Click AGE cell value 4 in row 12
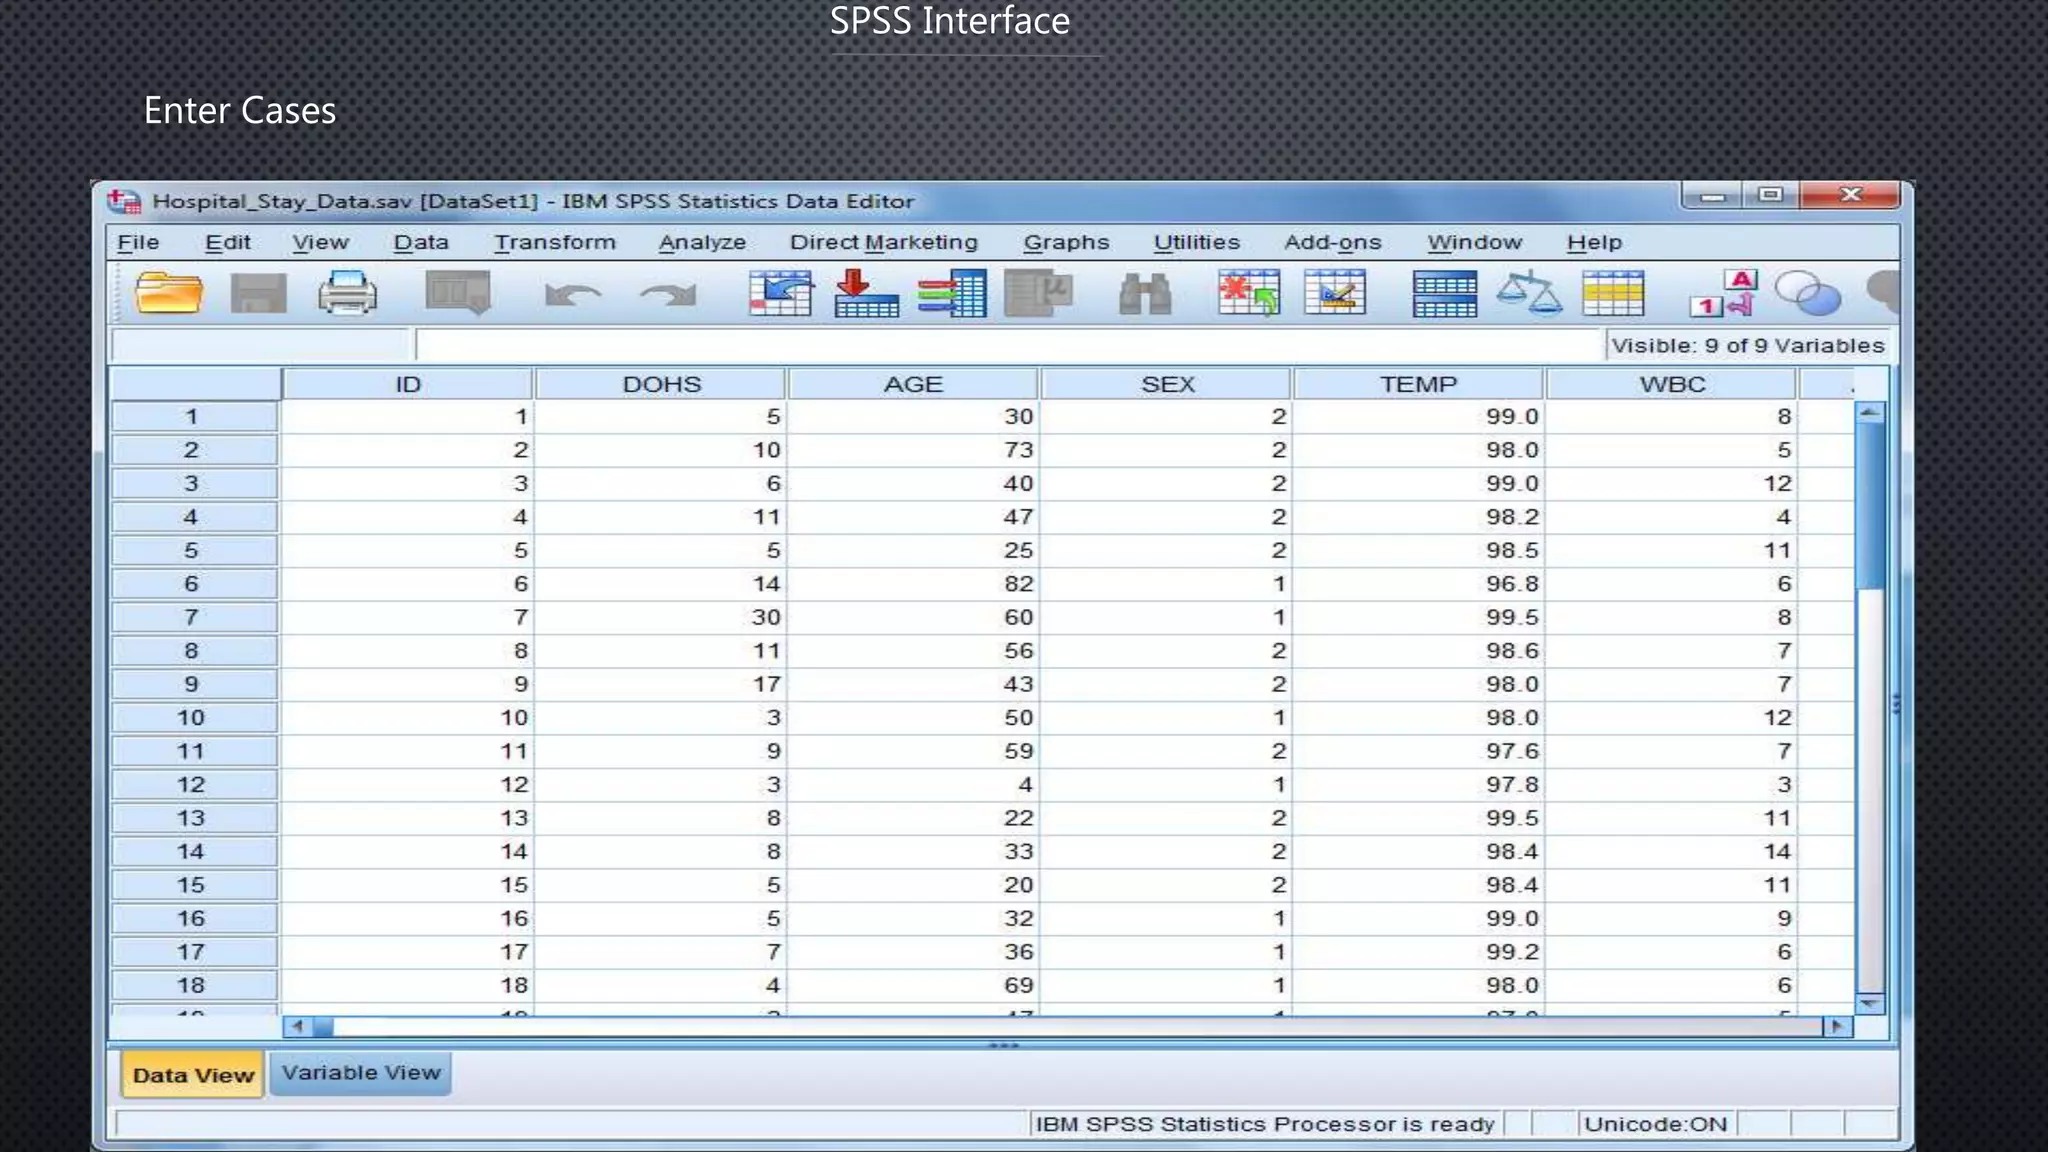This screenshot has height=1152, width=2048. tap(913, 785)
